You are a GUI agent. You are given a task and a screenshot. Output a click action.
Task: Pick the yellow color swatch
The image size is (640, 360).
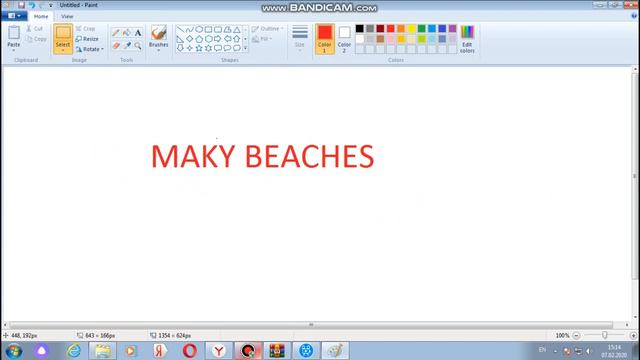411,28
